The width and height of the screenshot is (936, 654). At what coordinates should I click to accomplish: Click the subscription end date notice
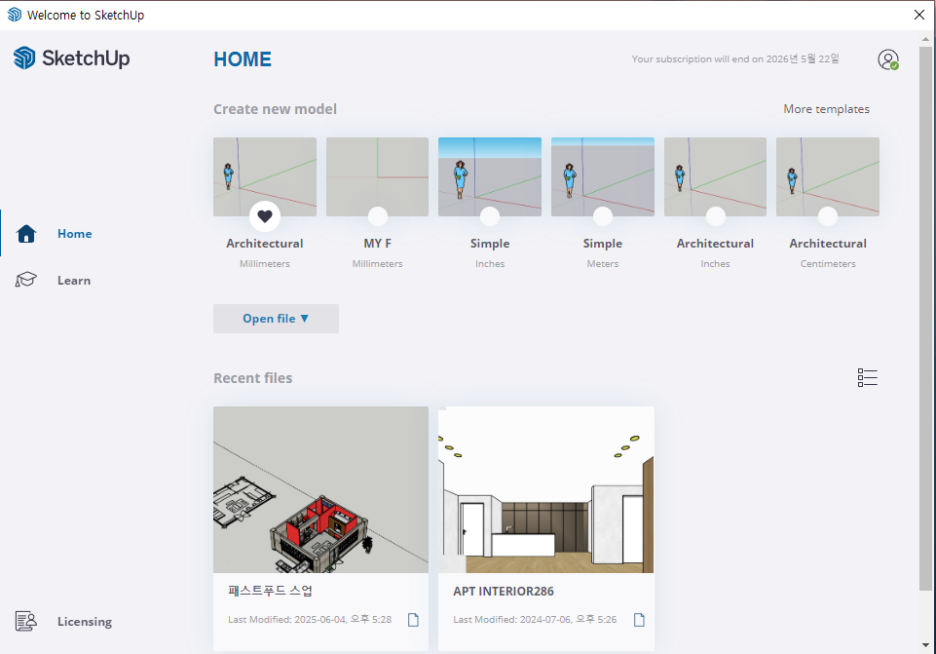point(735,58)
